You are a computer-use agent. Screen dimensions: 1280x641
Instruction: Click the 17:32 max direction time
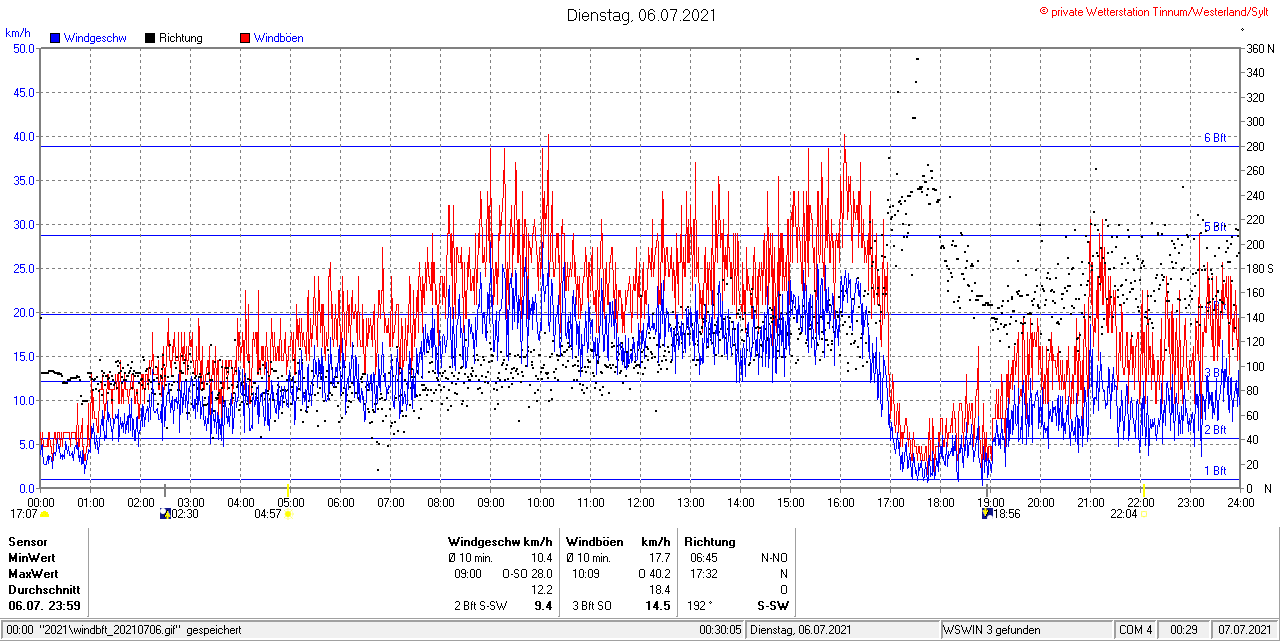pyautogui.click(x=704, y=574)
